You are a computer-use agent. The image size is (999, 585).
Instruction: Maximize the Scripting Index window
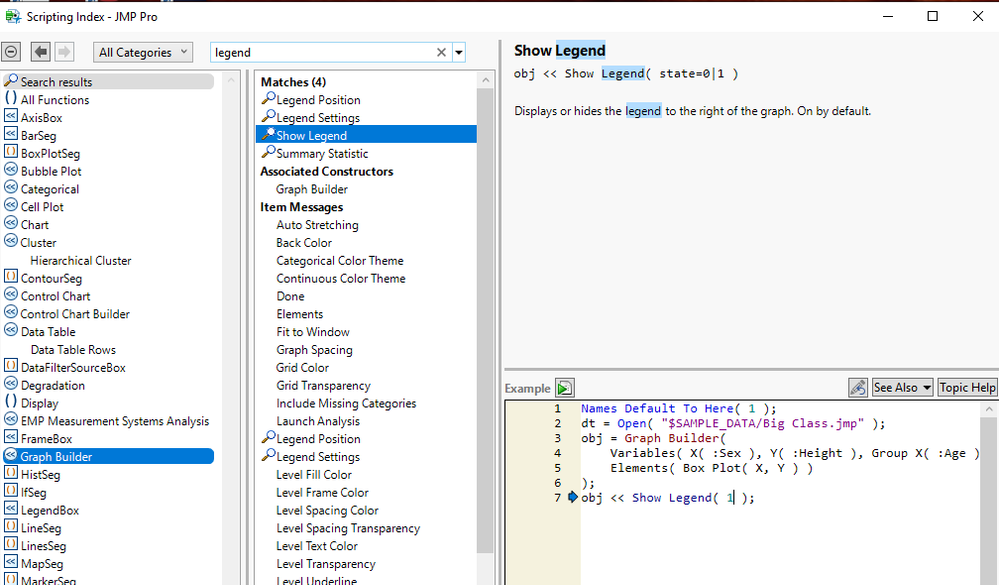[x=932, y=16]
